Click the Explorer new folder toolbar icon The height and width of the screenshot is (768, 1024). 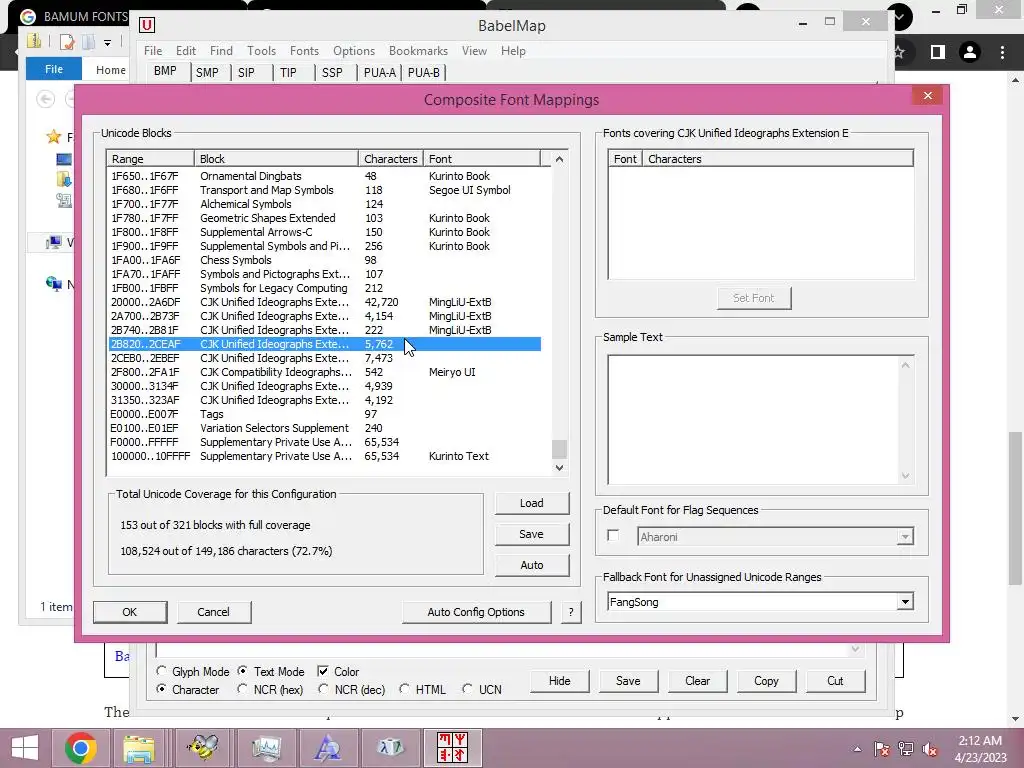(x=88, y=42)
